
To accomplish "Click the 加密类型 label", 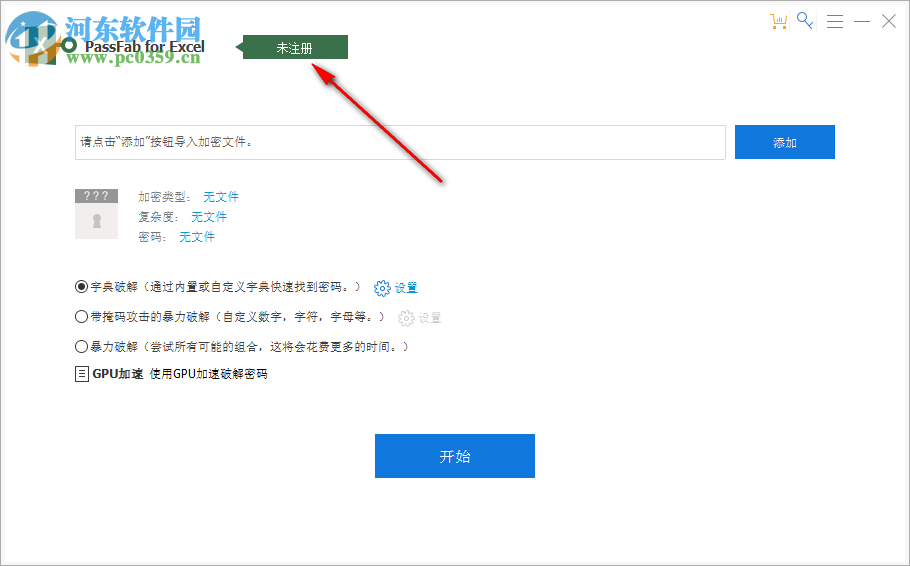I will [164, 197].
